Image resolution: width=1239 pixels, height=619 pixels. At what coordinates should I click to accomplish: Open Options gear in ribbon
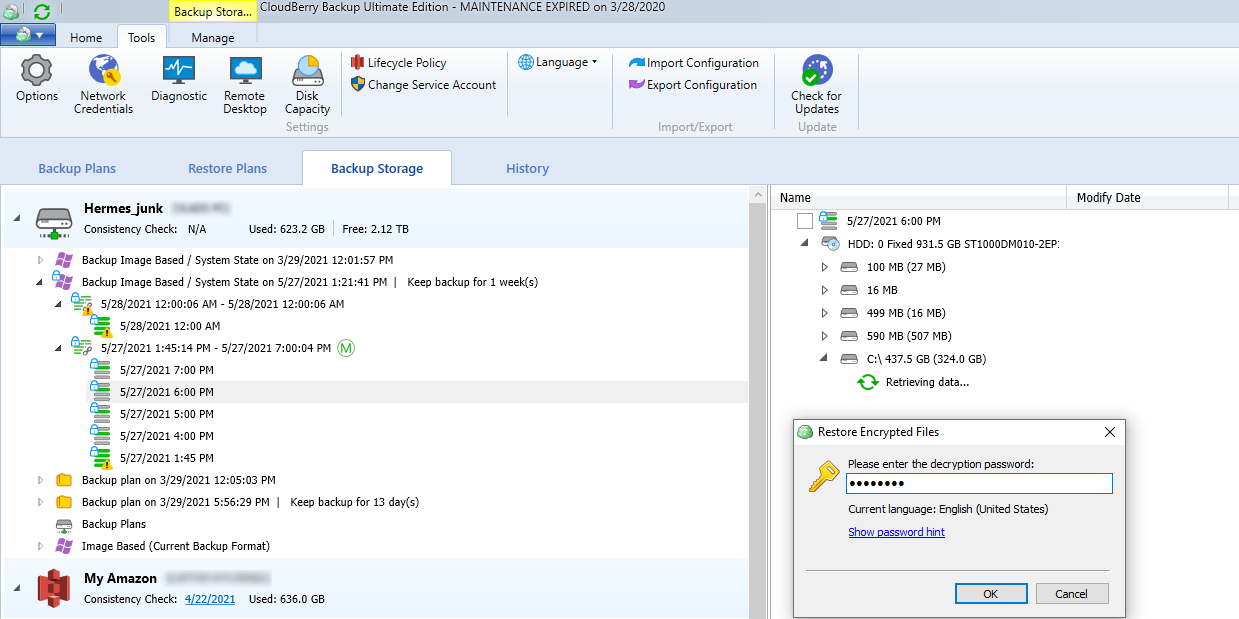click(x=37, y=79)
